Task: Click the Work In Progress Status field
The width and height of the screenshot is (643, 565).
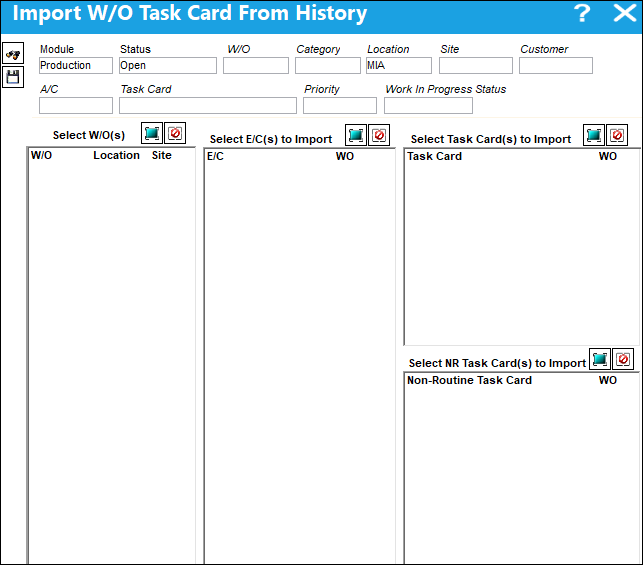Action: pyautogui.click(x=428, y=105)
